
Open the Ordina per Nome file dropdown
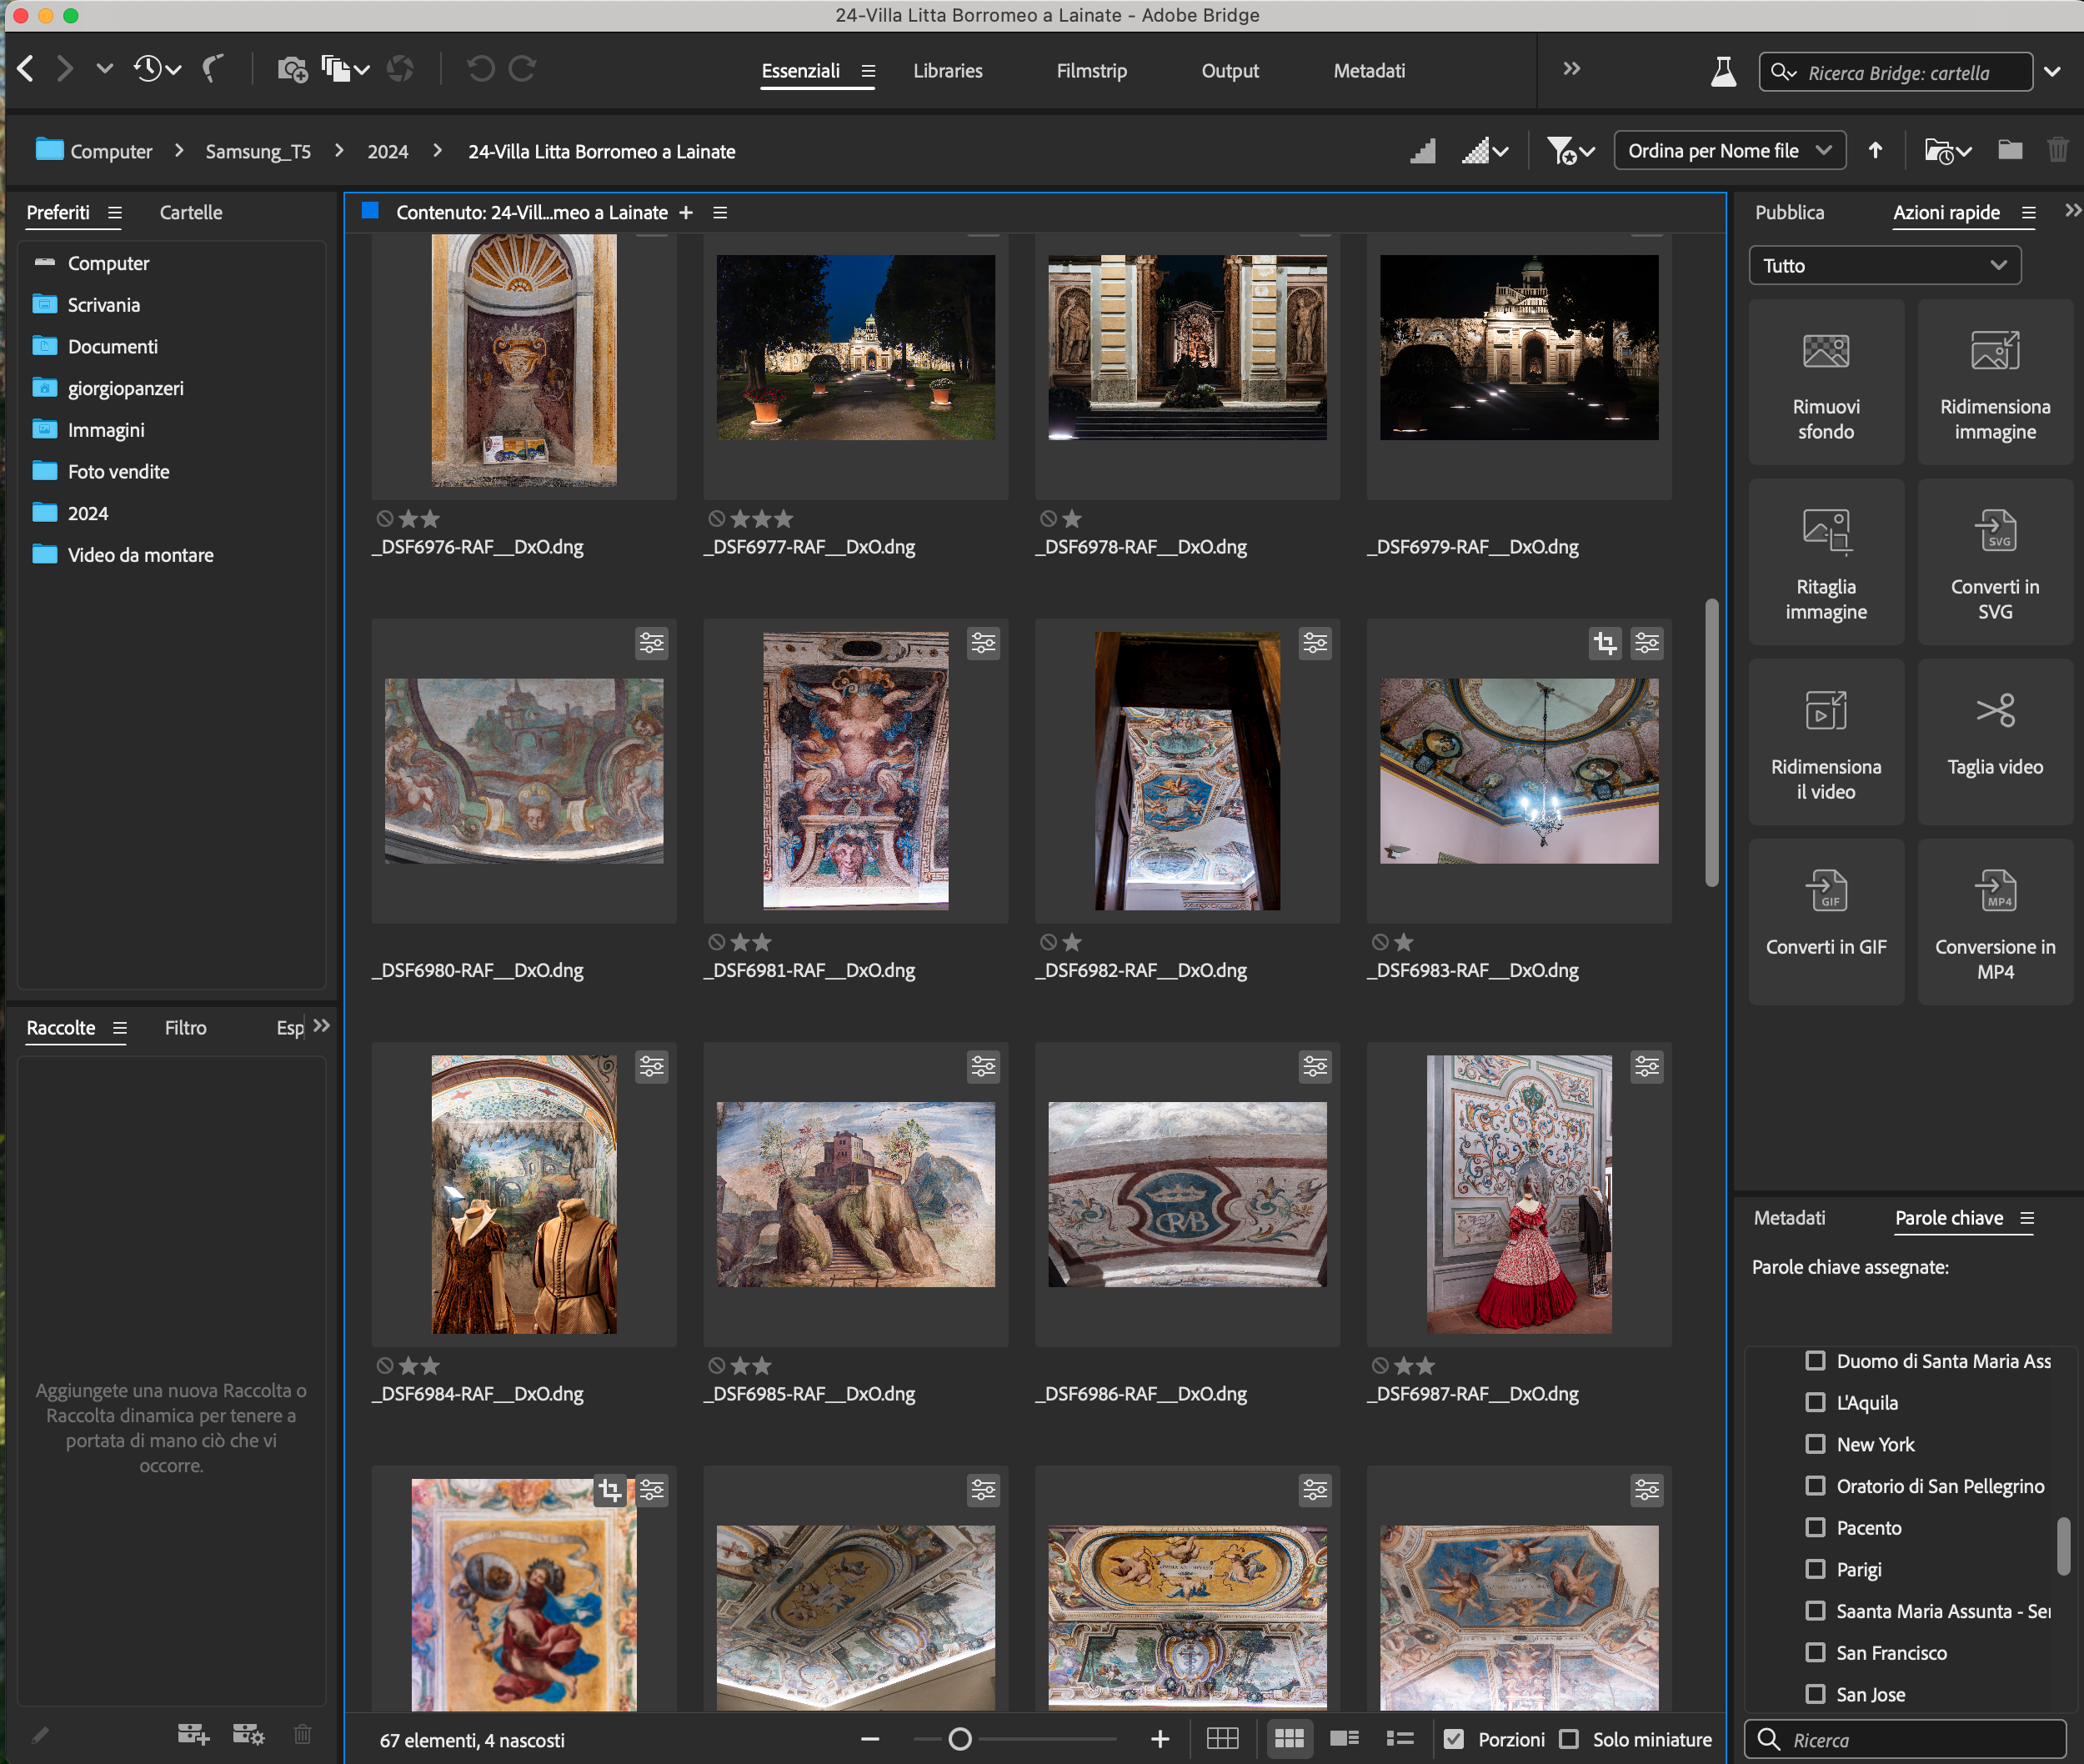click(1729, 151)
